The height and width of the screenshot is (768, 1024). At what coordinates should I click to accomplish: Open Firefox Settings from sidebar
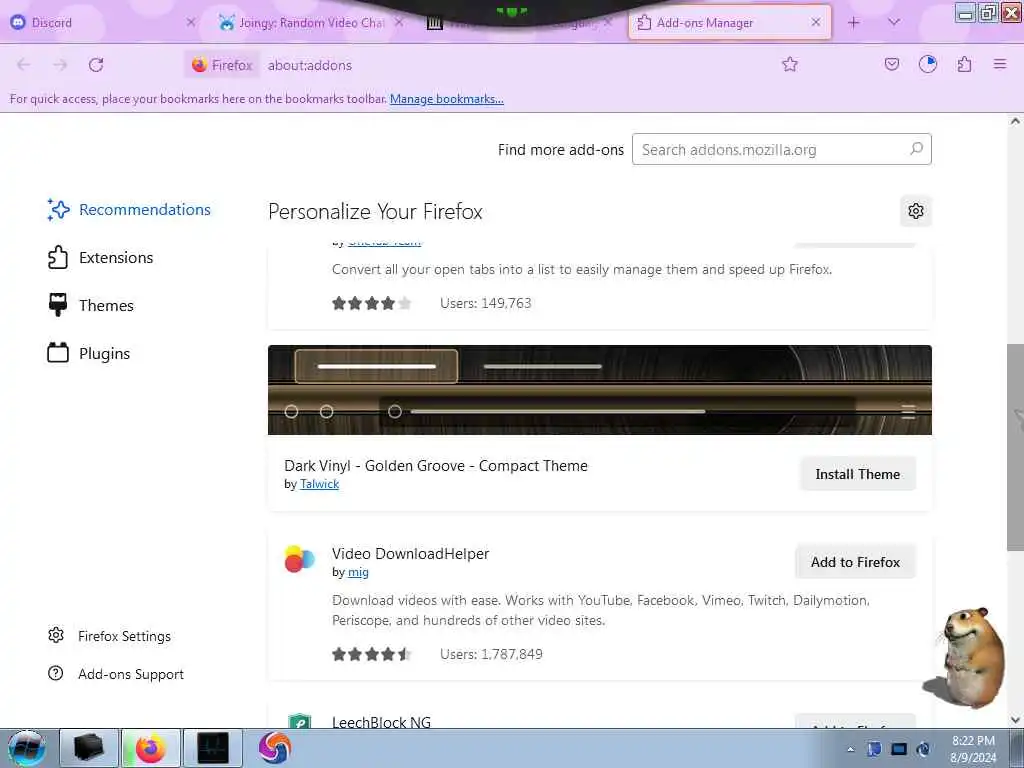[110, 635]
